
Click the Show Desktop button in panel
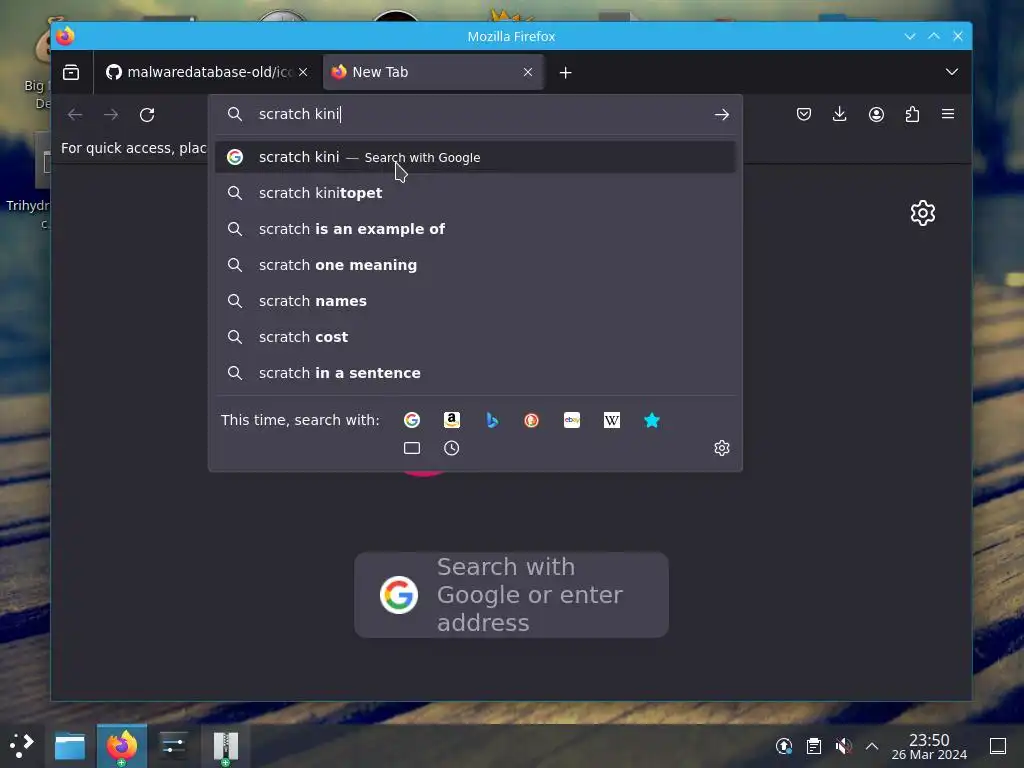tap(998, 746)
